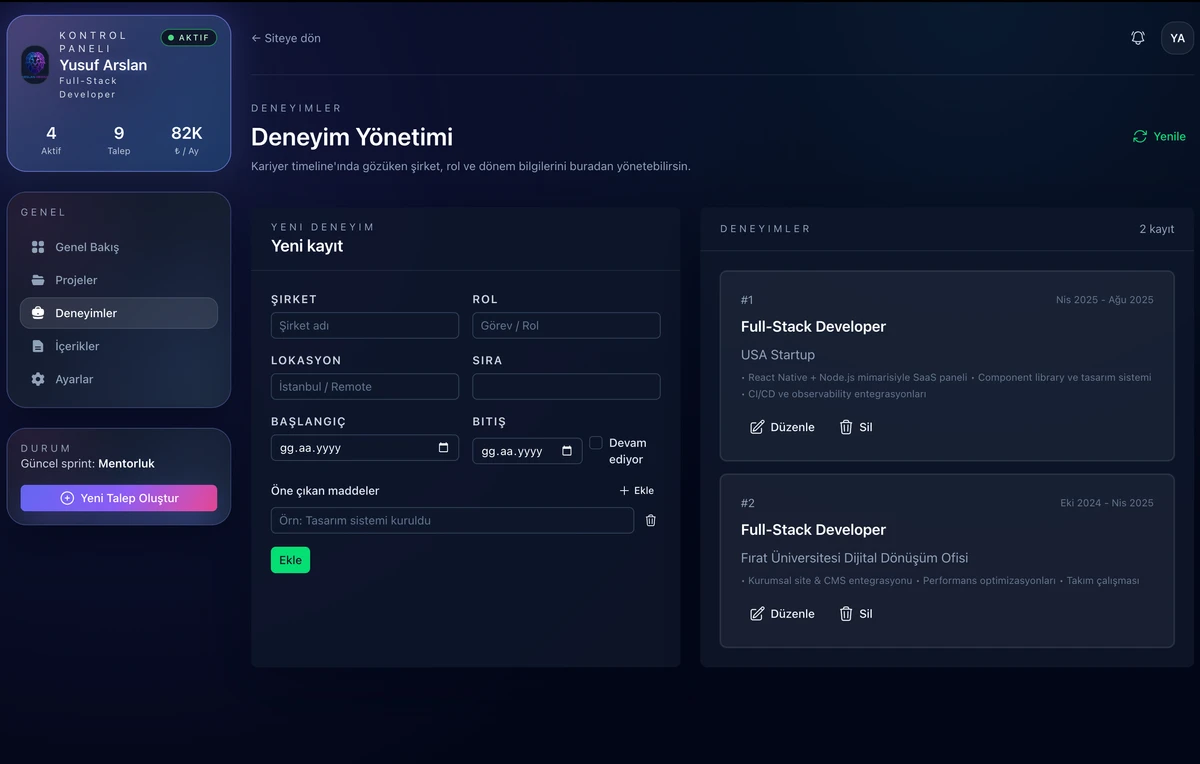This screenshot has width=1200, height=764.
Task: Click the notification bell icon
Action: pyautogui.click(x=1138, y=38)
